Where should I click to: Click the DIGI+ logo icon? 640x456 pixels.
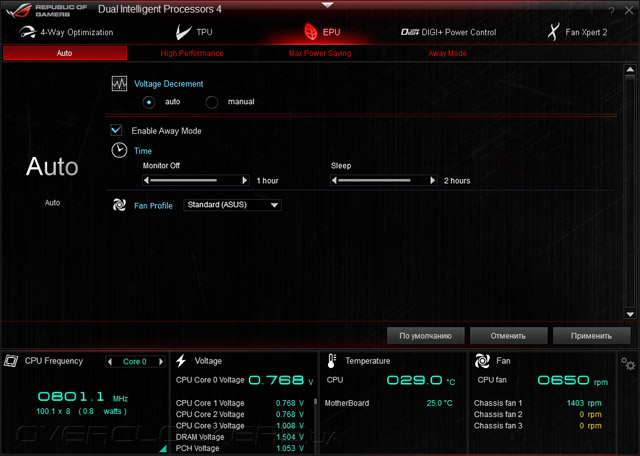point(410,32)
